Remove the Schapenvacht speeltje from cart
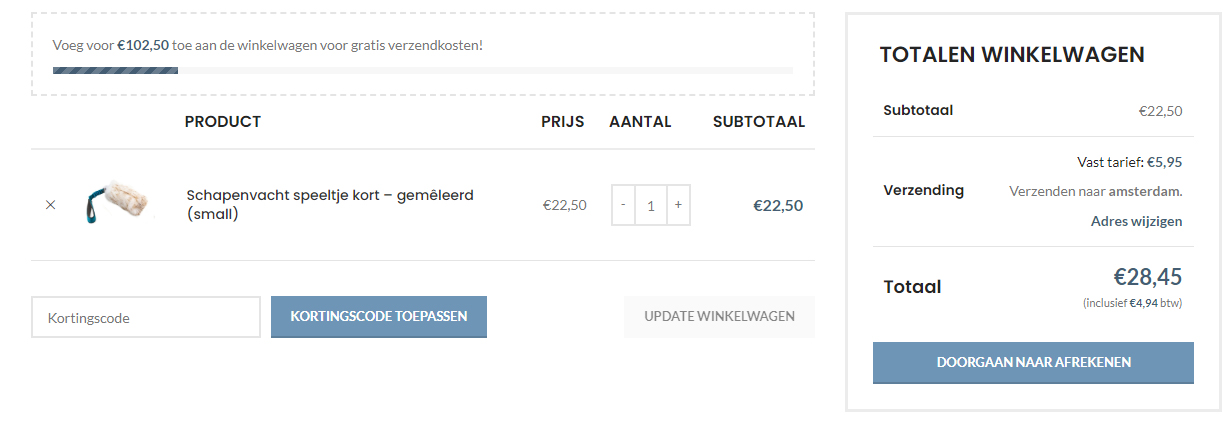Viewport: 1228px width, 422px height. pos(51,205)
